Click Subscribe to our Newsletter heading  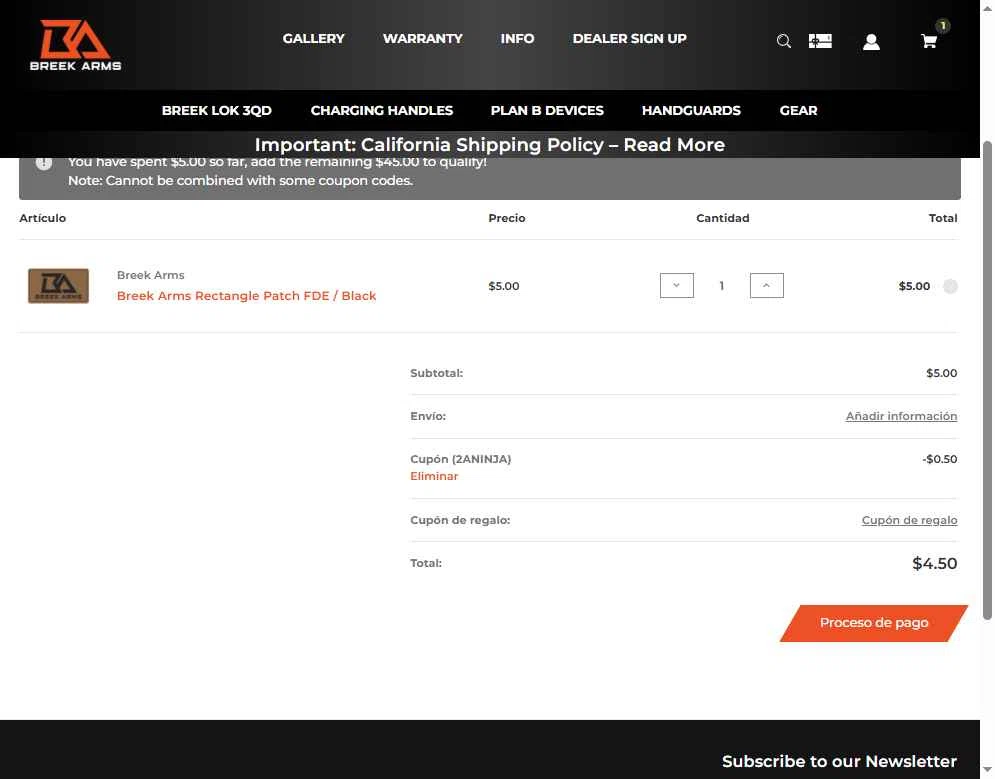click(840, 761)
